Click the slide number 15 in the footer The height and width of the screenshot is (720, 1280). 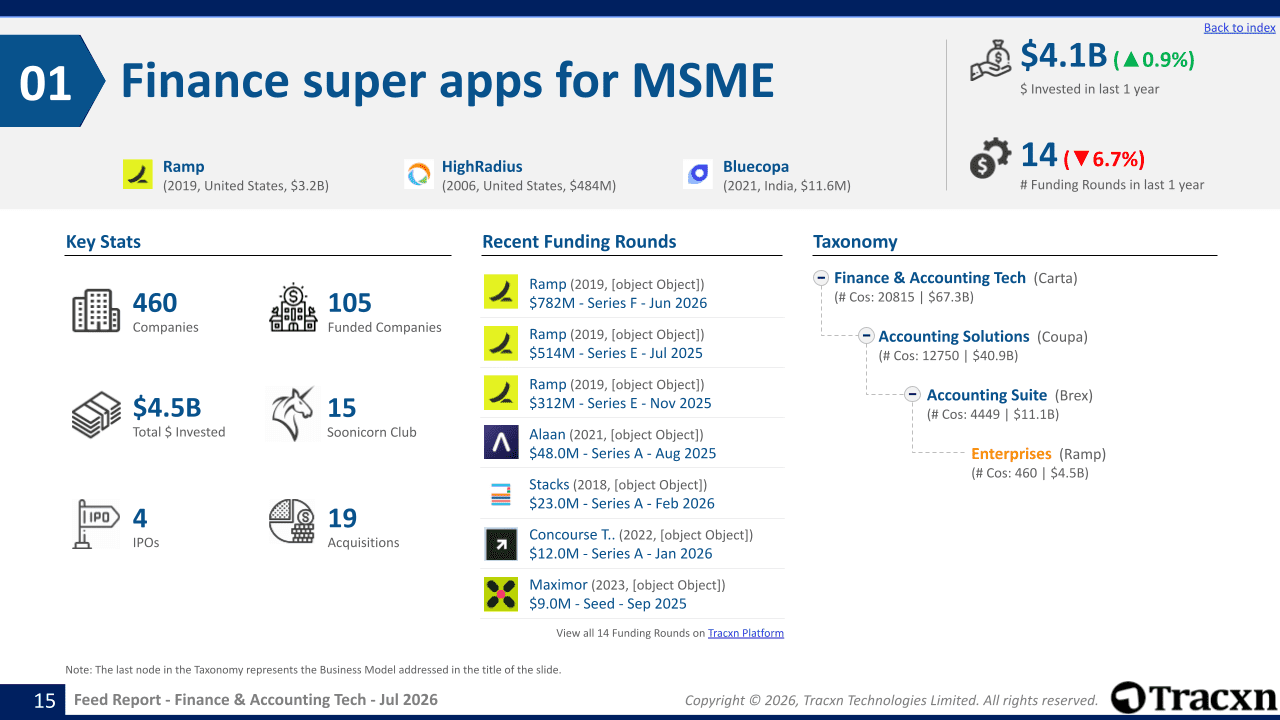tap(45, 701)
